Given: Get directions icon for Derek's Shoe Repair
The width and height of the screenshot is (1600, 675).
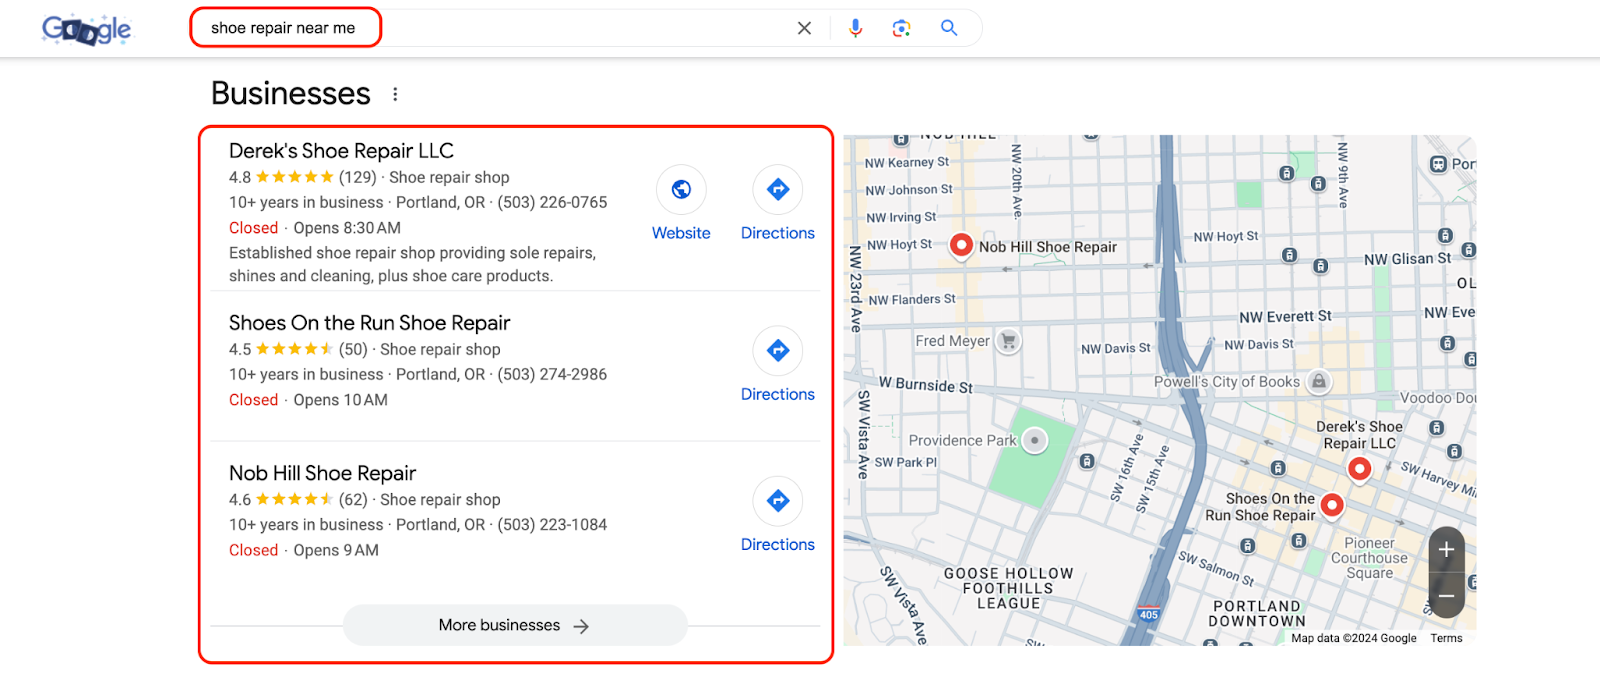Looking at the screenshot, I should [x=778, y=189].
